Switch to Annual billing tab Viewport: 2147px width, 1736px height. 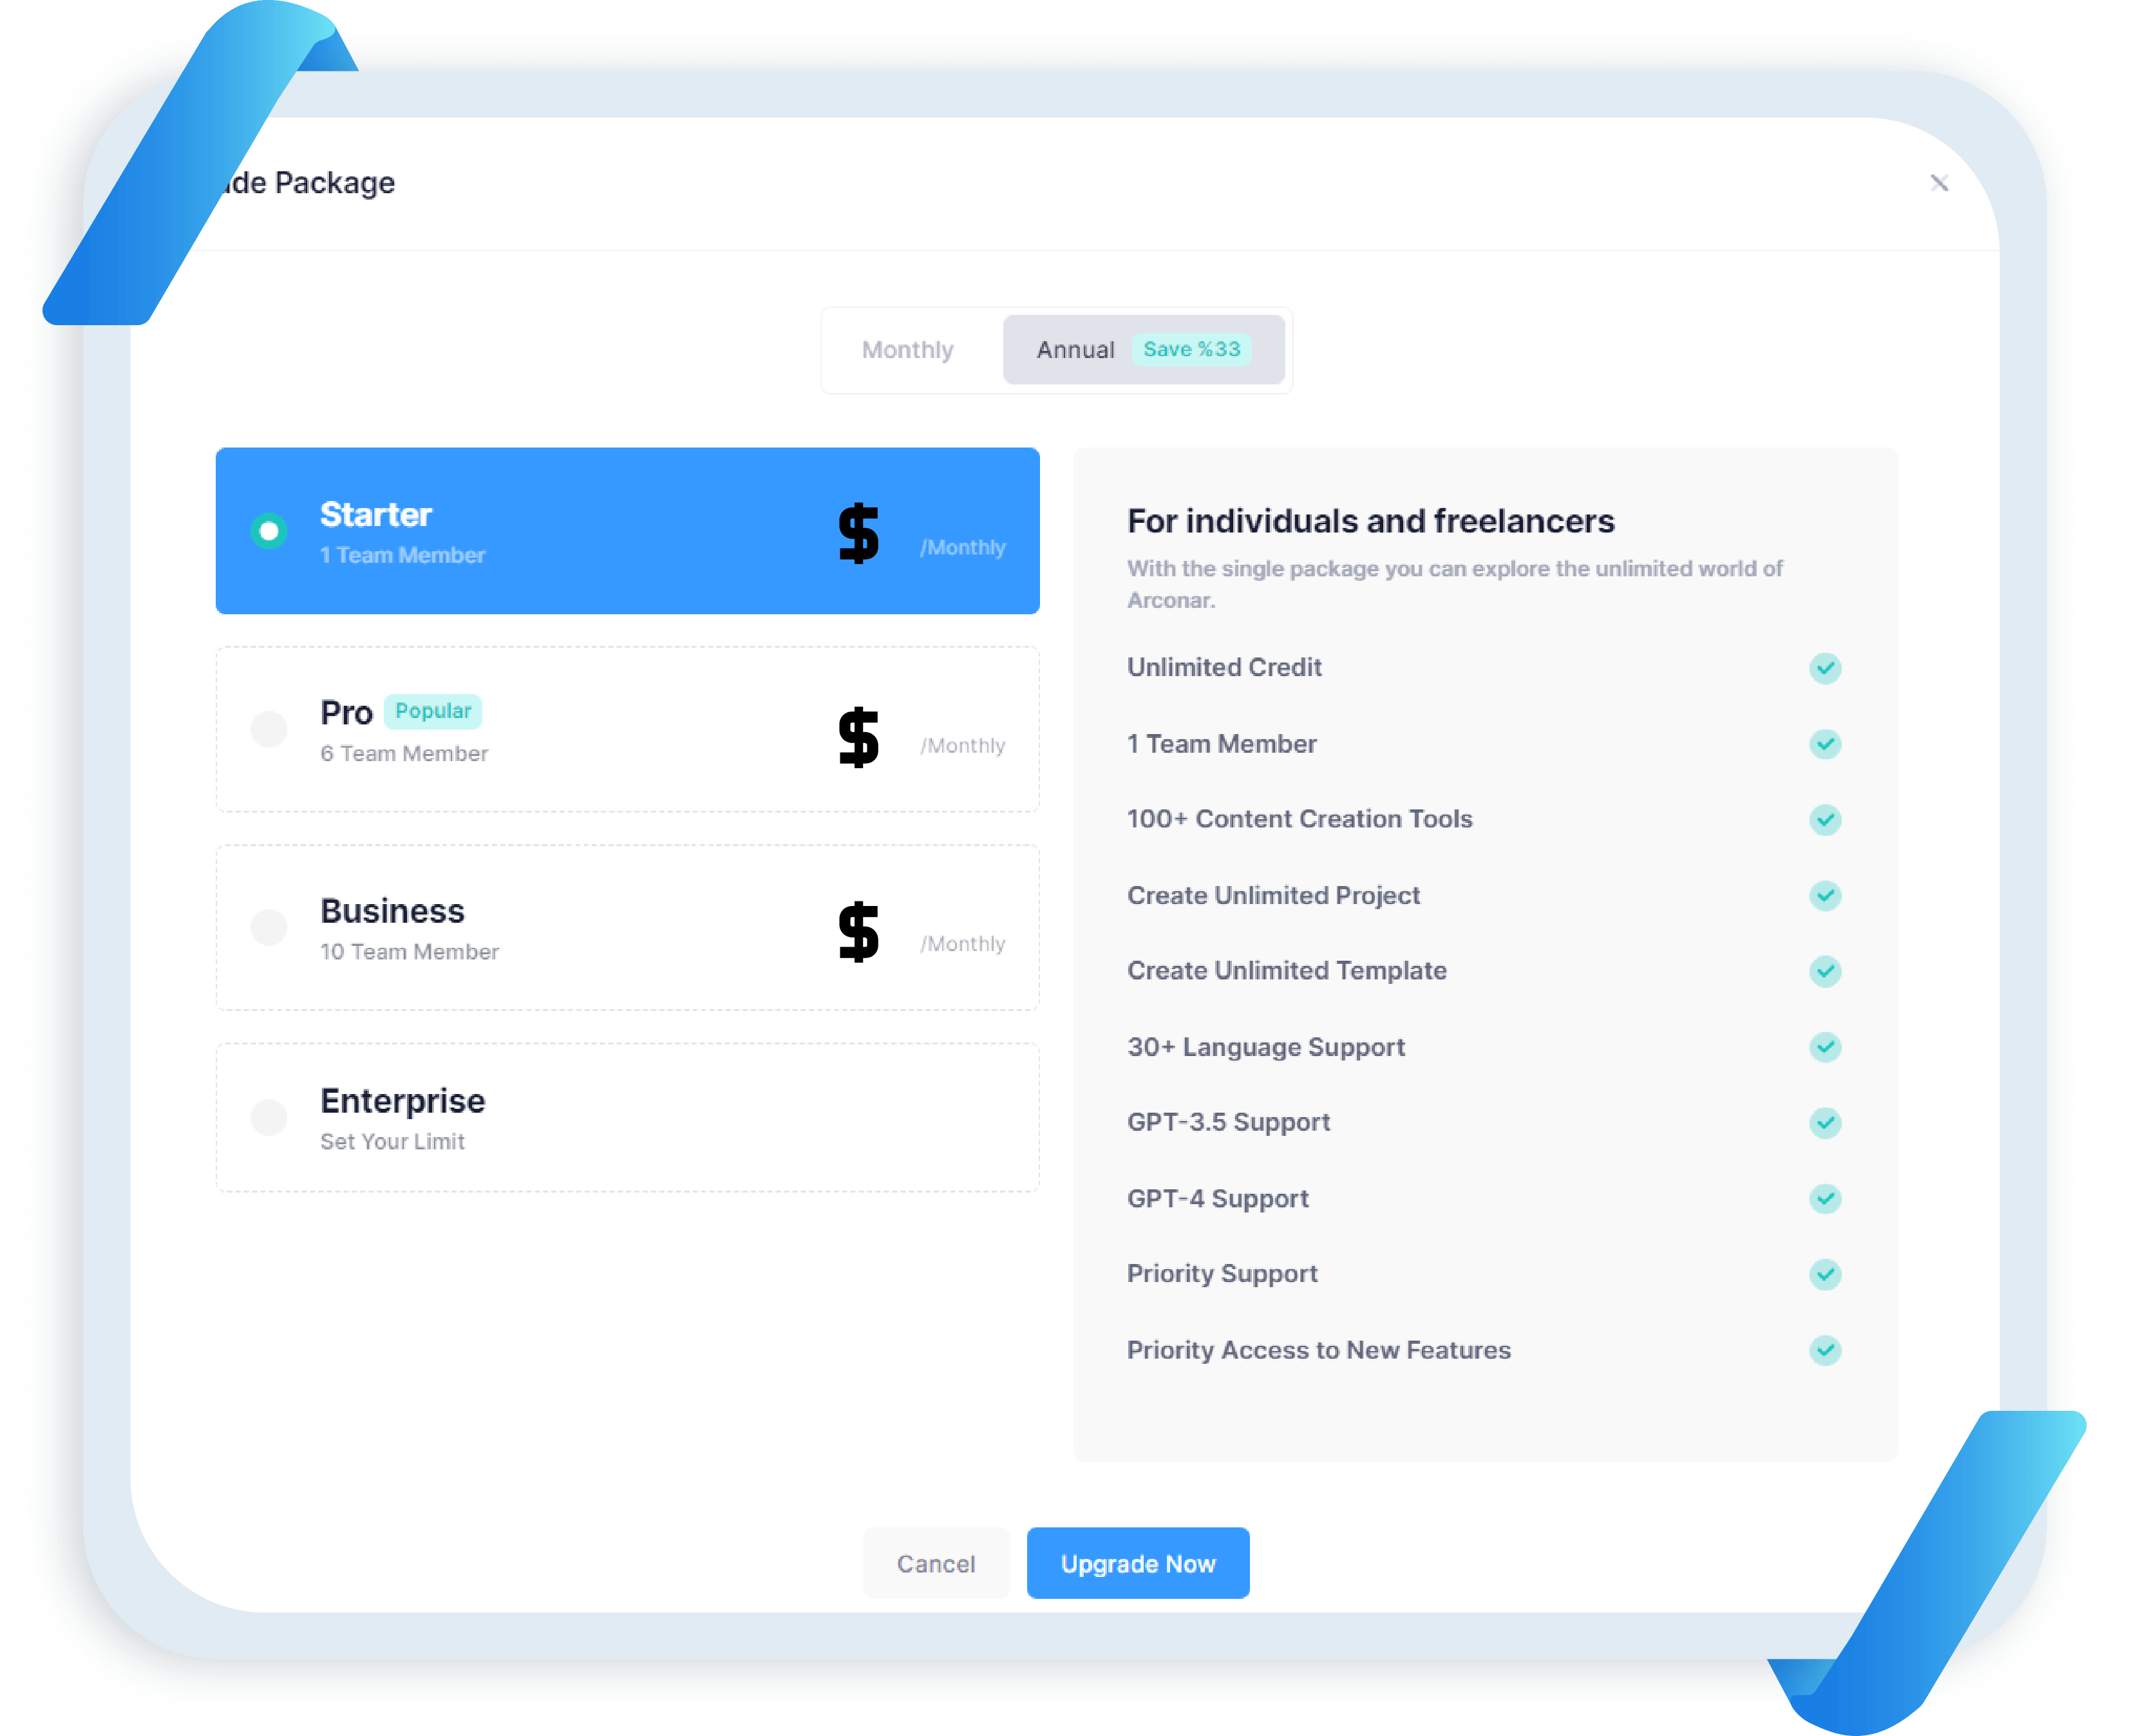(1075, 350)
